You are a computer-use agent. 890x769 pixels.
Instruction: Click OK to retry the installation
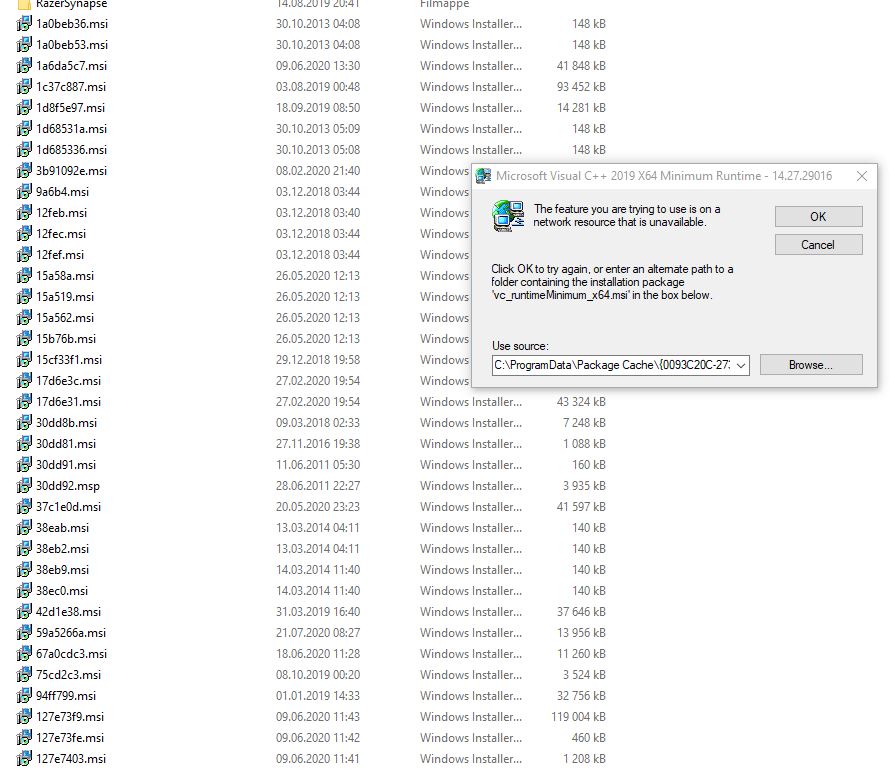pyautogui.click(x=818, y=217)
